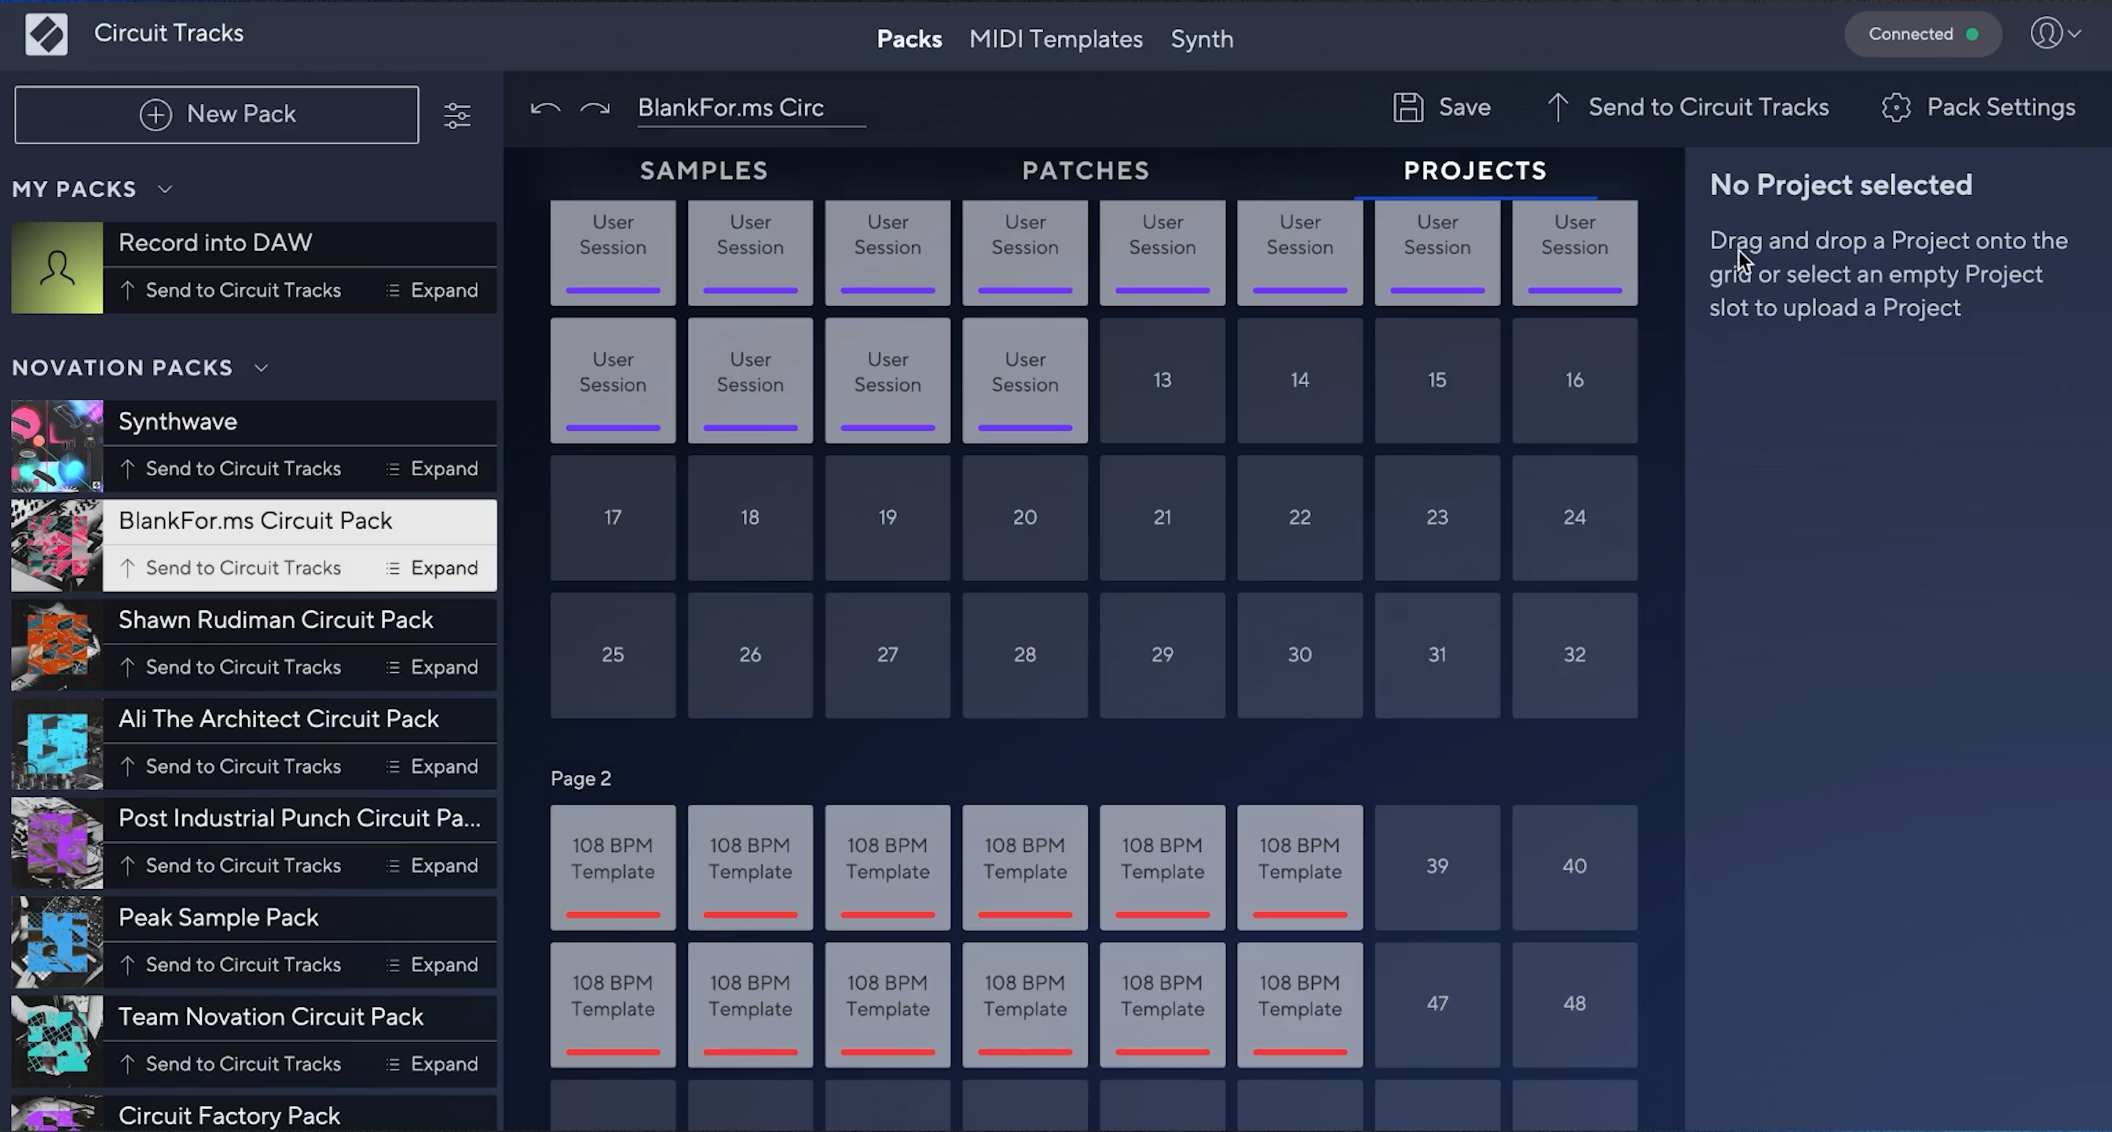This screenshot has height=1132, width=2112.
Task: Expand the Shawn Rudiman Circuit Pack
Action: pos(432,666)
